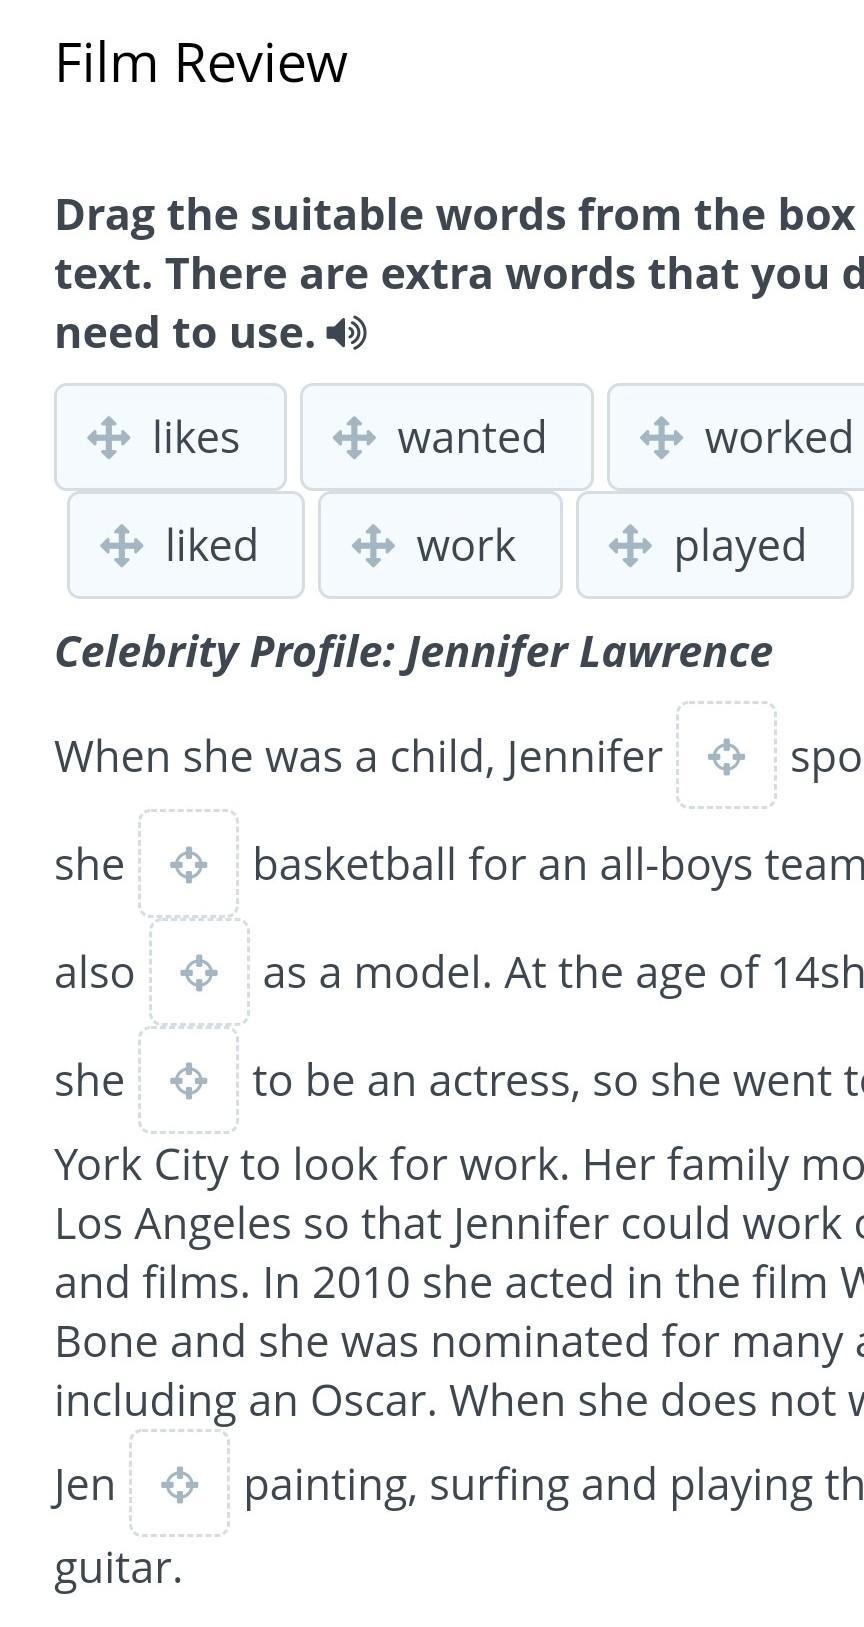
Task: Click the move icon on 'played' word
Action: pos(630,546)
